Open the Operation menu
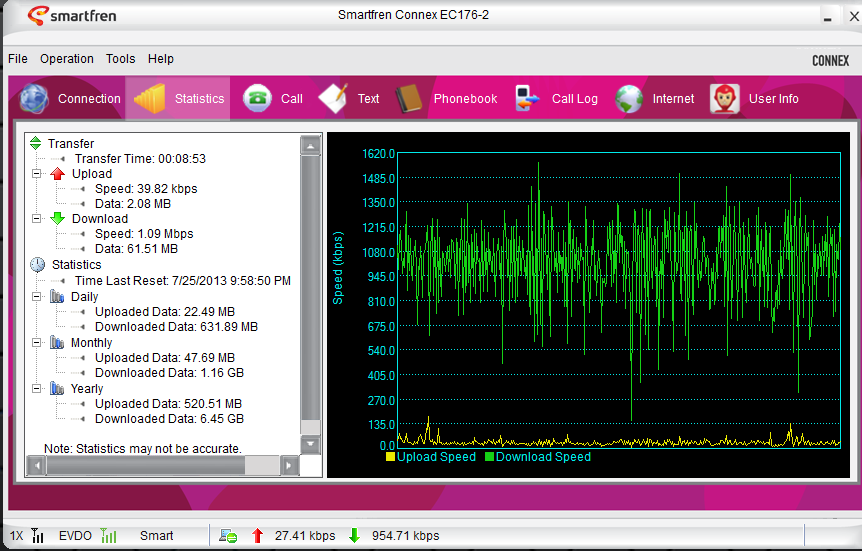This screenshot has height=551, width=862. [x=67, y=59]
